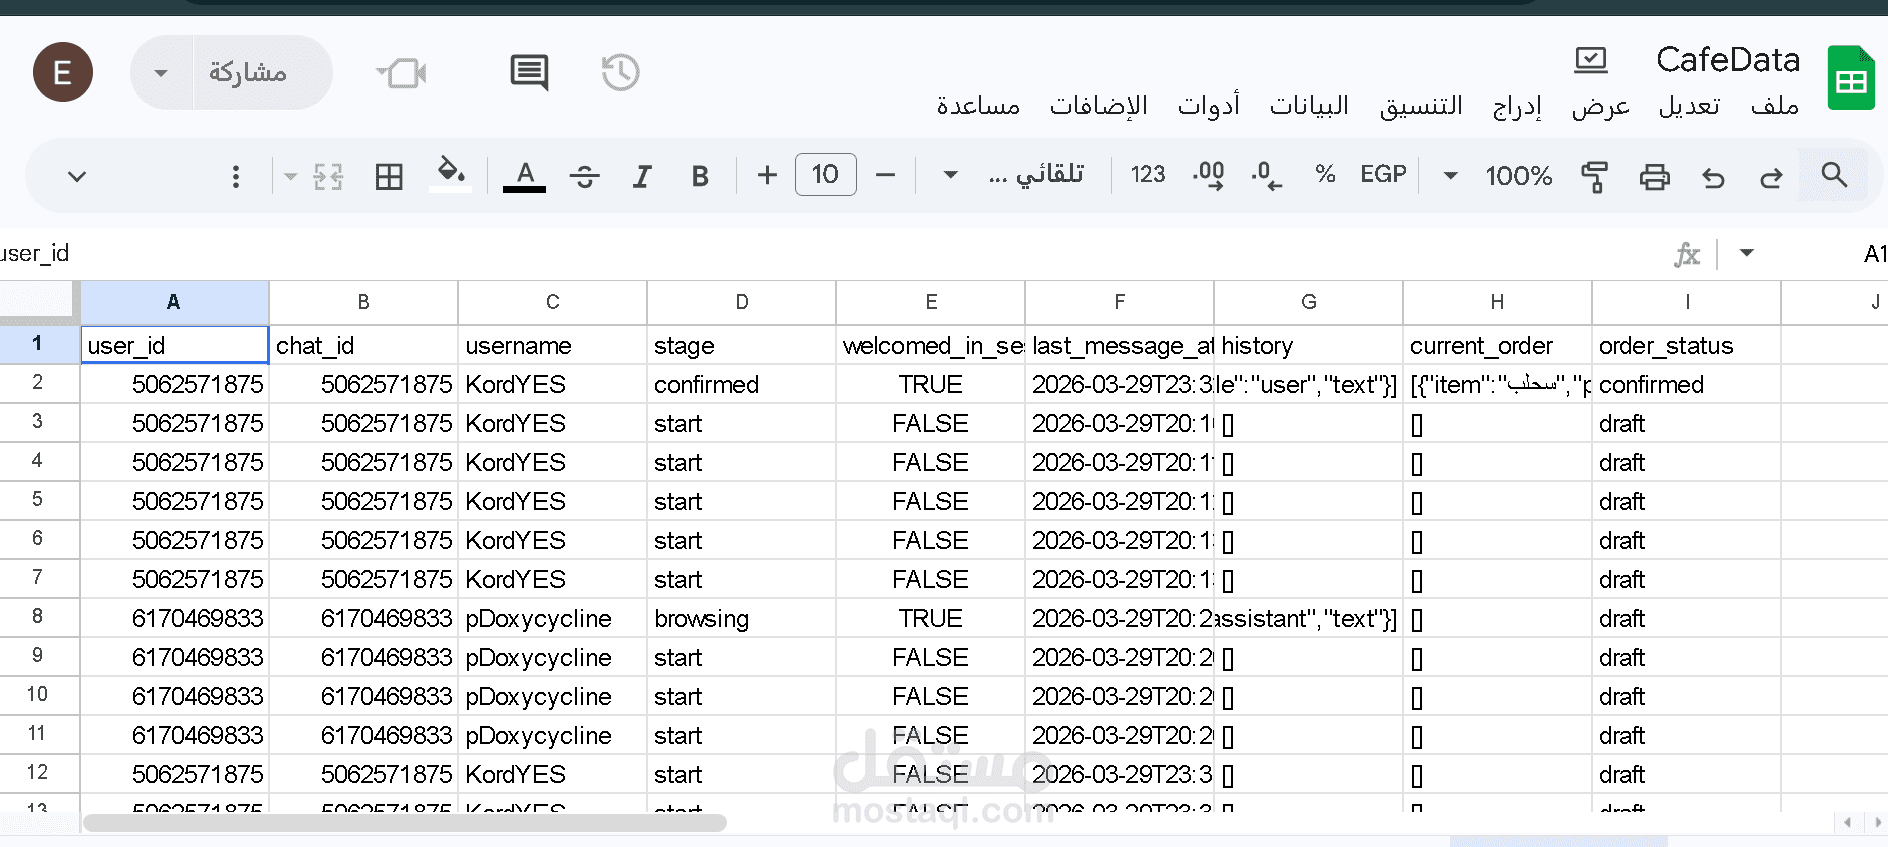
Task: Open version history clock icon
Action: click(x=620, y=72)
